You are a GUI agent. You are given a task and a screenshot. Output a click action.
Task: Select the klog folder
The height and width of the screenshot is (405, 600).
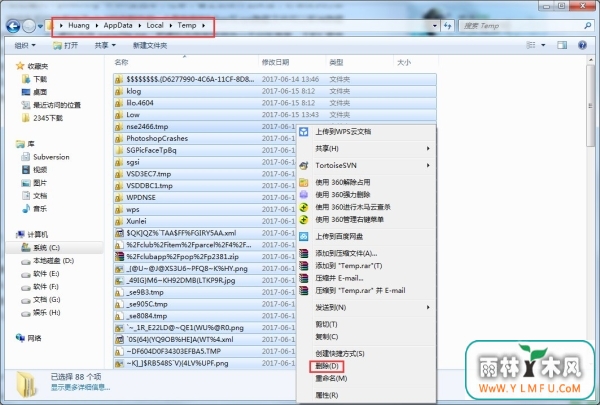pyautogui.click(x=275, y=91)
